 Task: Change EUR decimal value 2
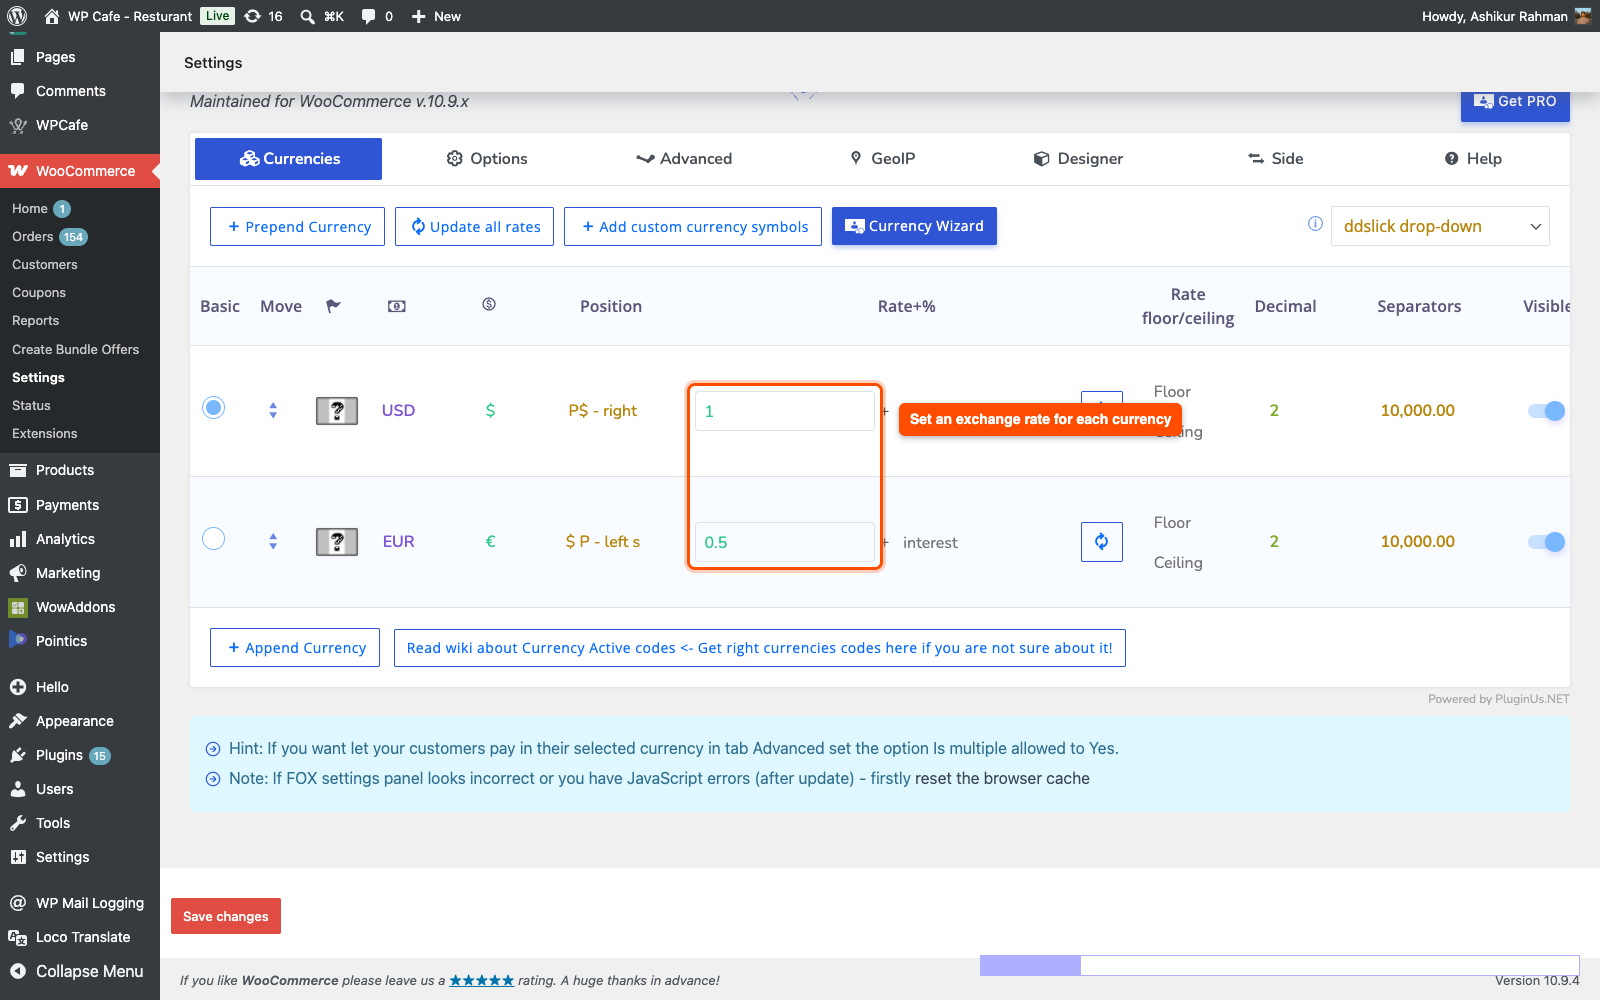coord(1274,542)
